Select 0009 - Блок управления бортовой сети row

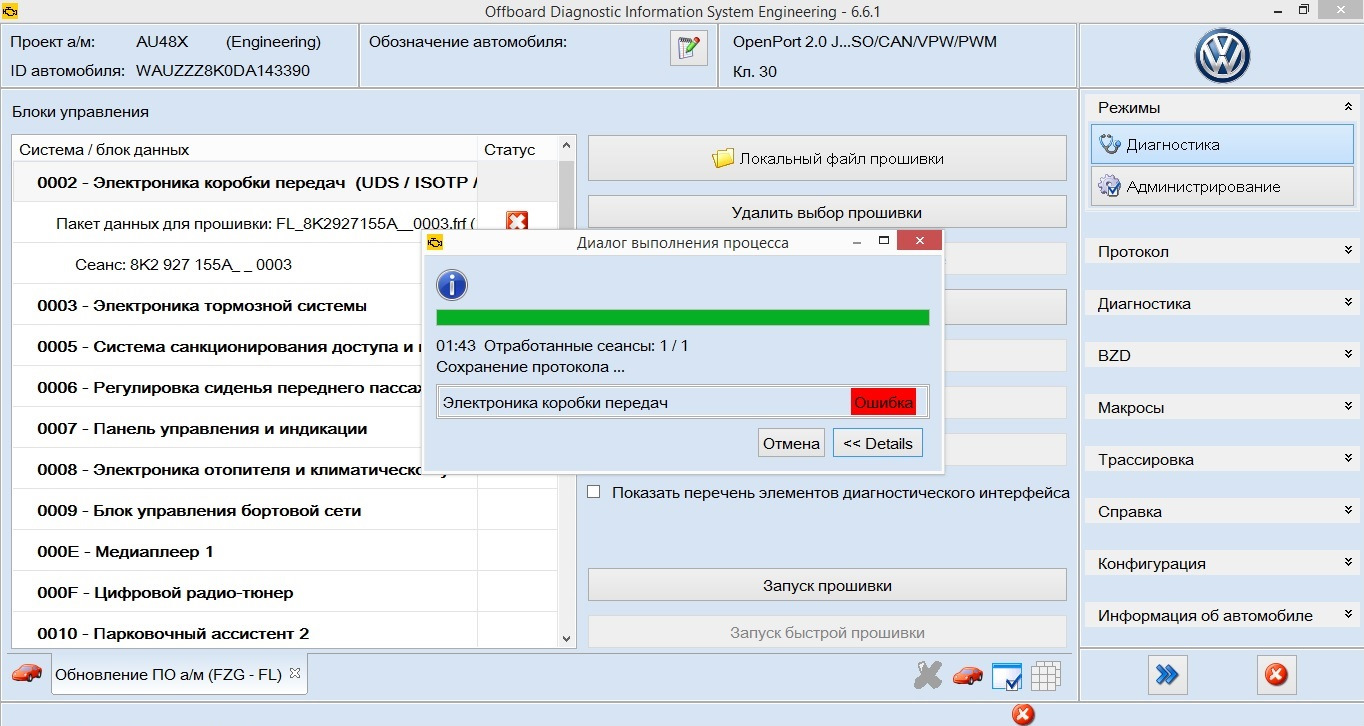pyautogui.click(x=285, y=510)
